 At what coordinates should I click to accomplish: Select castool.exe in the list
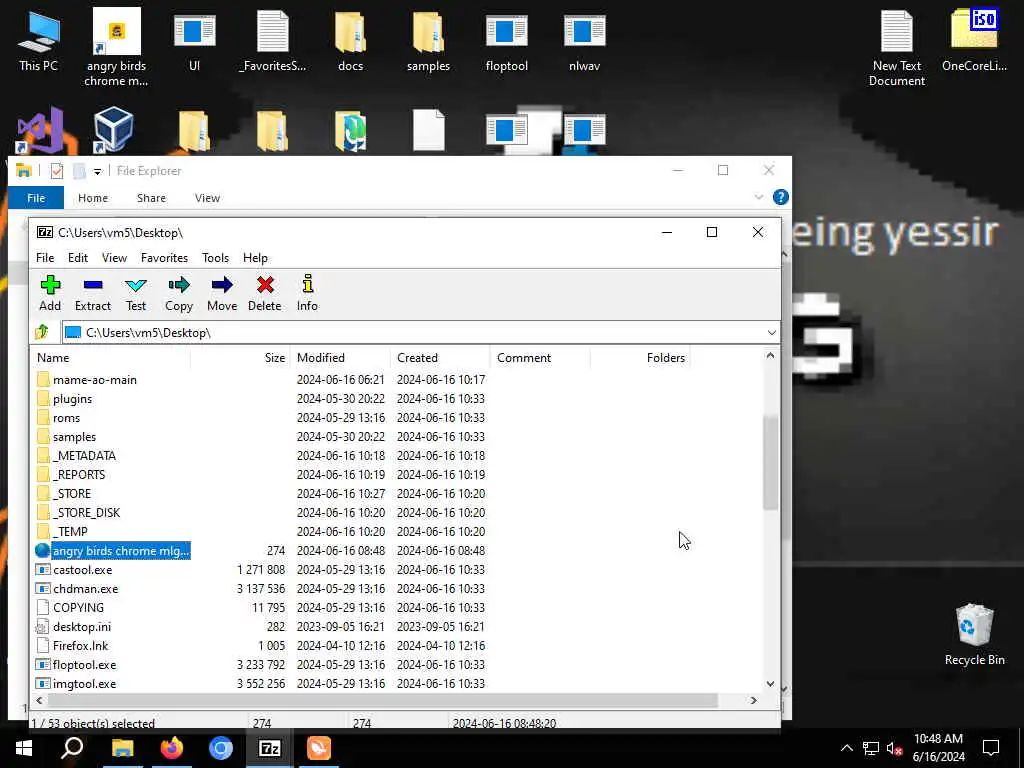click(82, 569)
